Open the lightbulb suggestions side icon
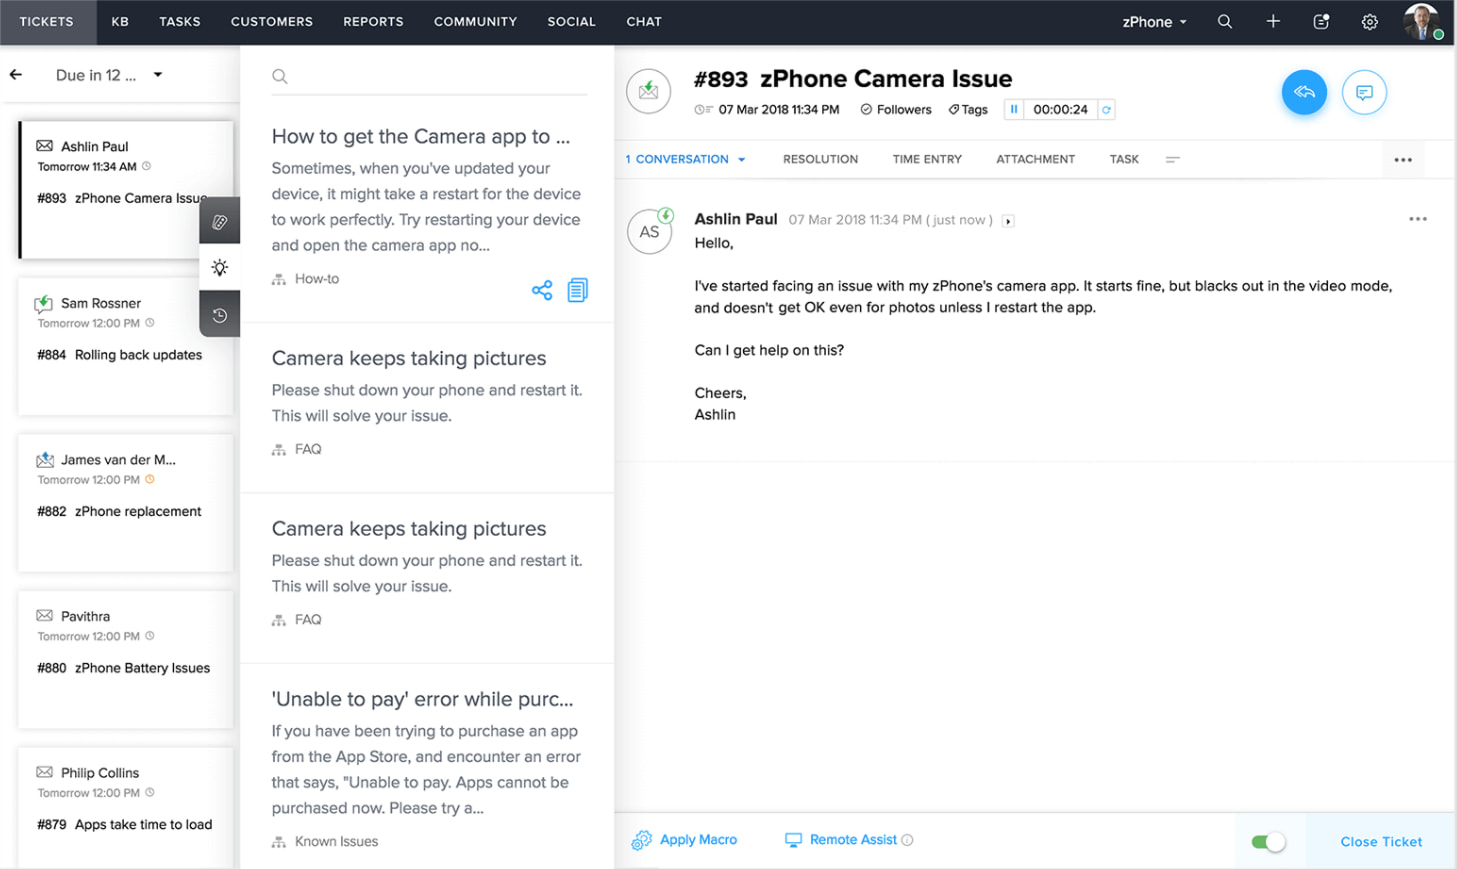1457x869 pixels. (220, 268)
